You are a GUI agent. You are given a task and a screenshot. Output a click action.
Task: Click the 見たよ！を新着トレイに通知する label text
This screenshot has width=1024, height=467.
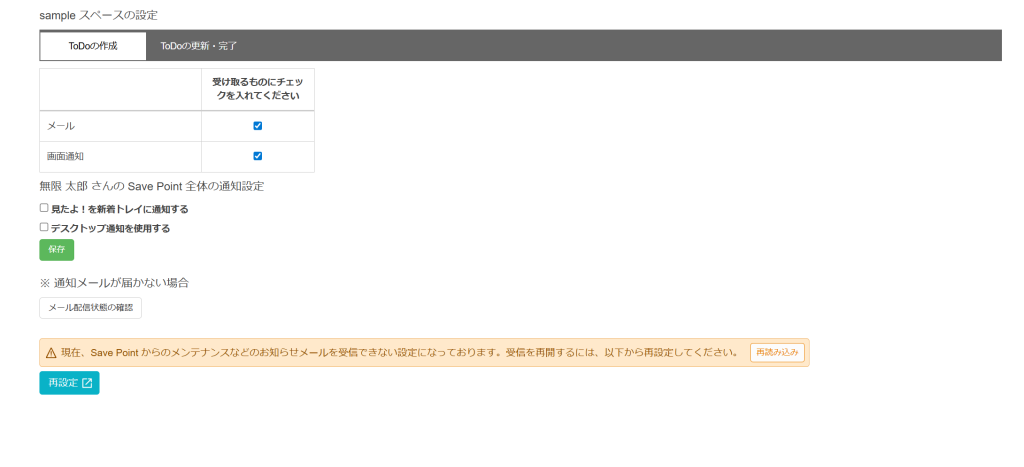[120, 209]
